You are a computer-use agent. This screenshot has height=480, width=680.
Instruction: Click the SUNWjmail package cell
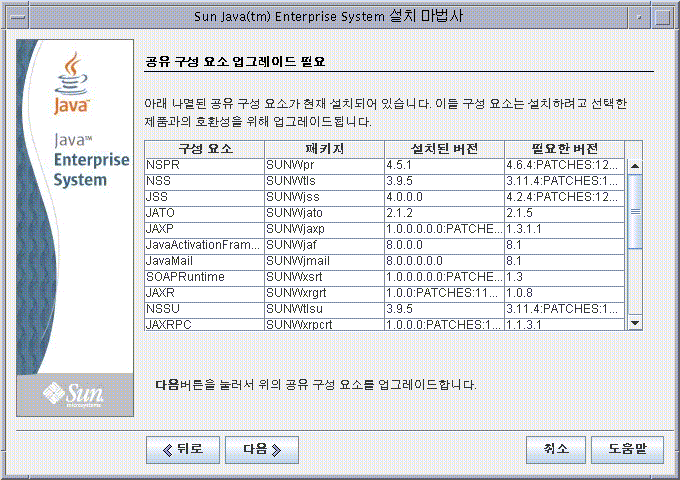point(324,261)
